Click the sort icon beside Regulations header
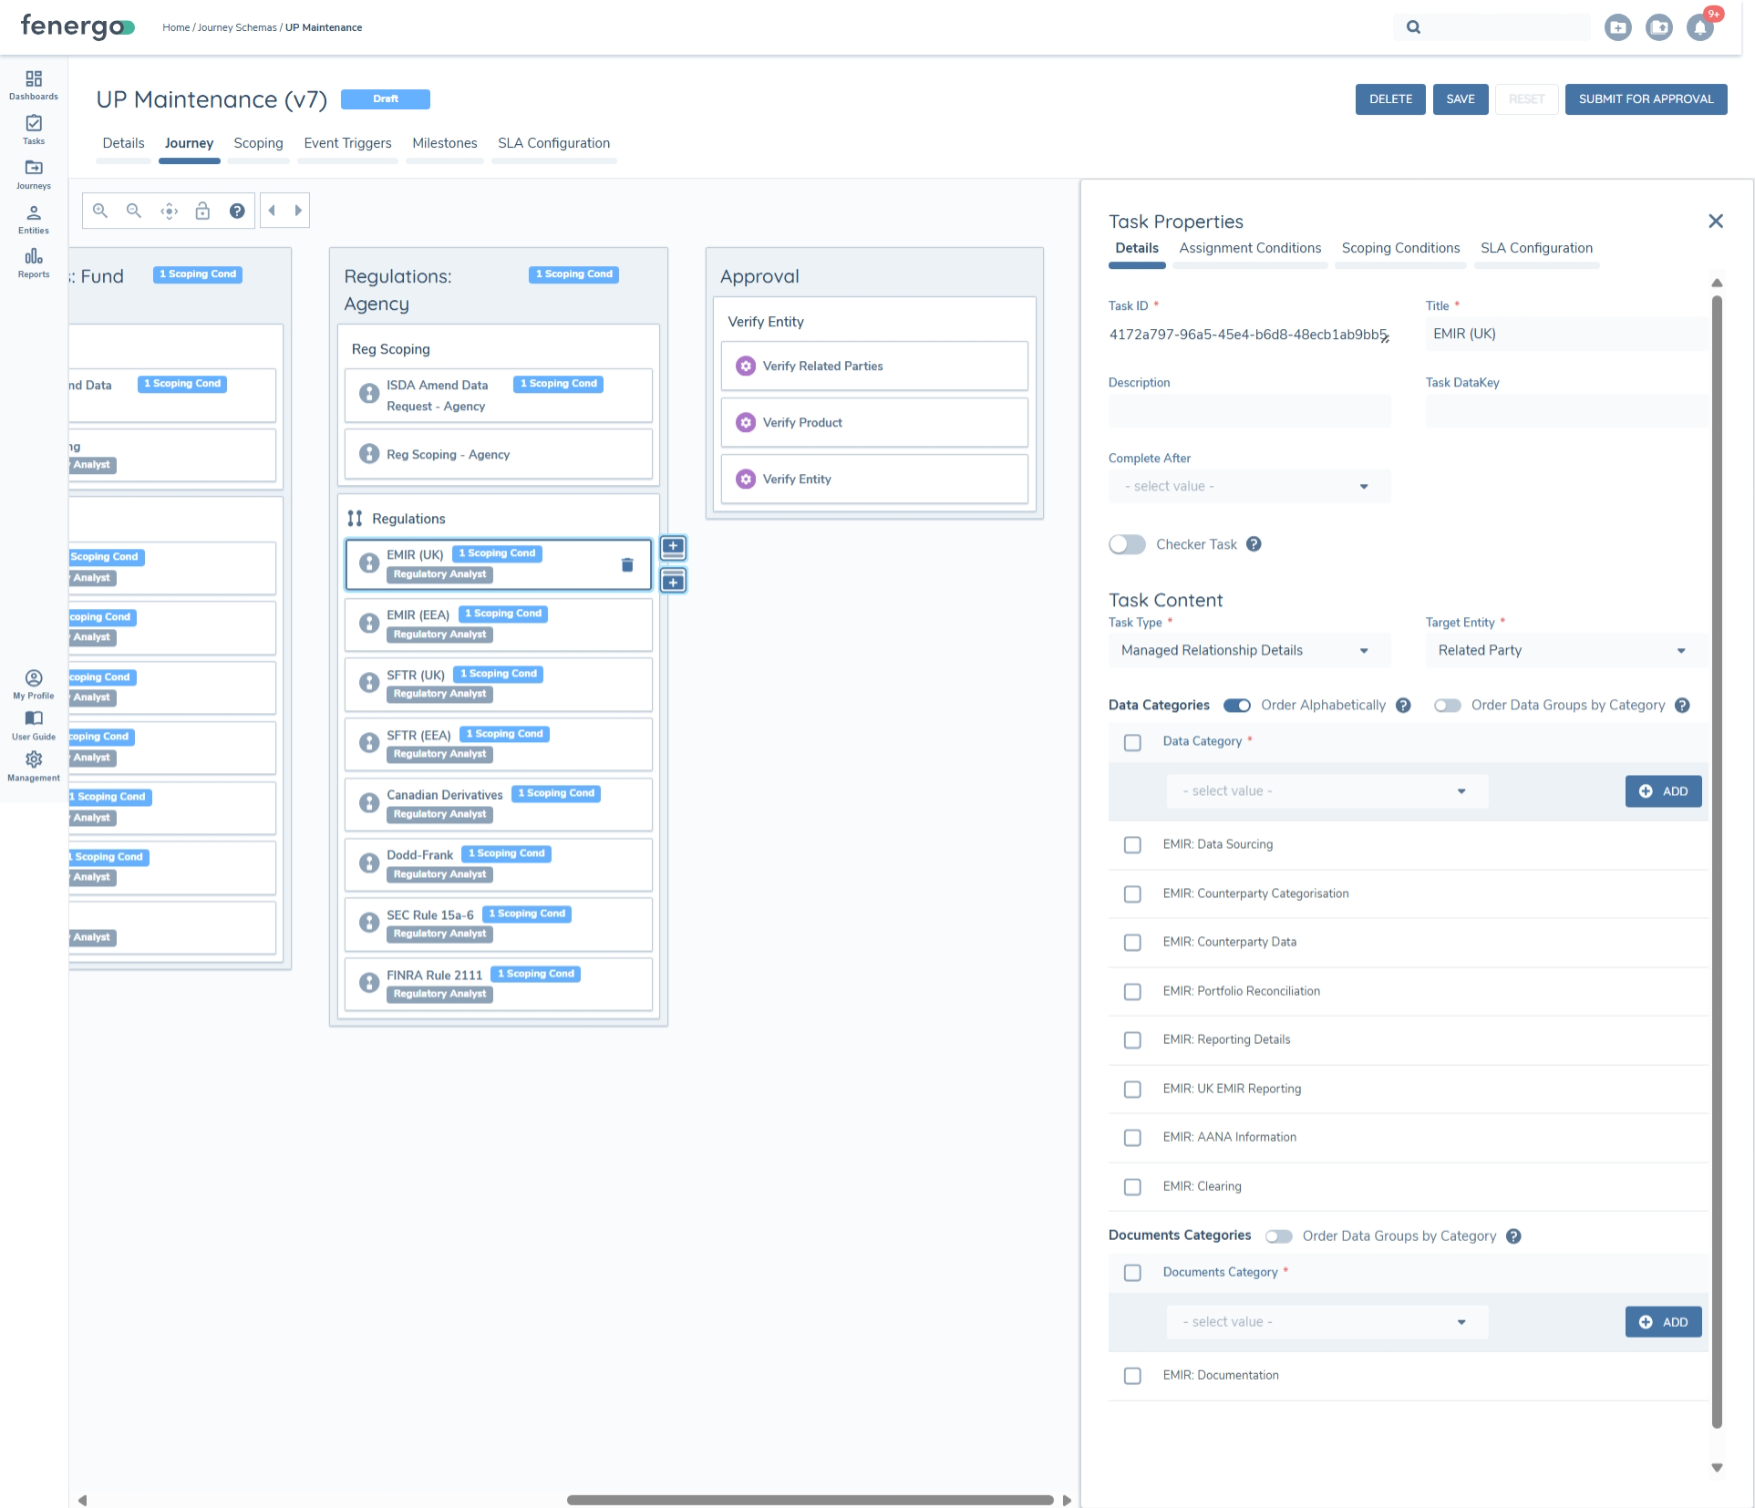Screen dimensions: 1755x1508 tap(355, 518)
